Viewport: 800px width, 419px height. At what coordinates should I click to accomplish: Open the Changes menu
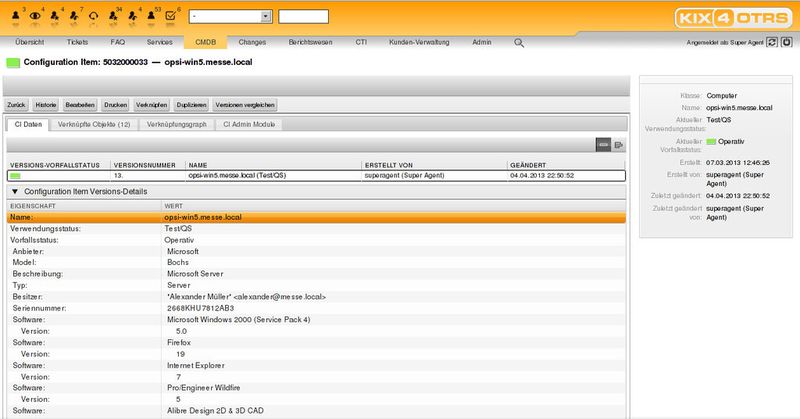pos(252,42)
